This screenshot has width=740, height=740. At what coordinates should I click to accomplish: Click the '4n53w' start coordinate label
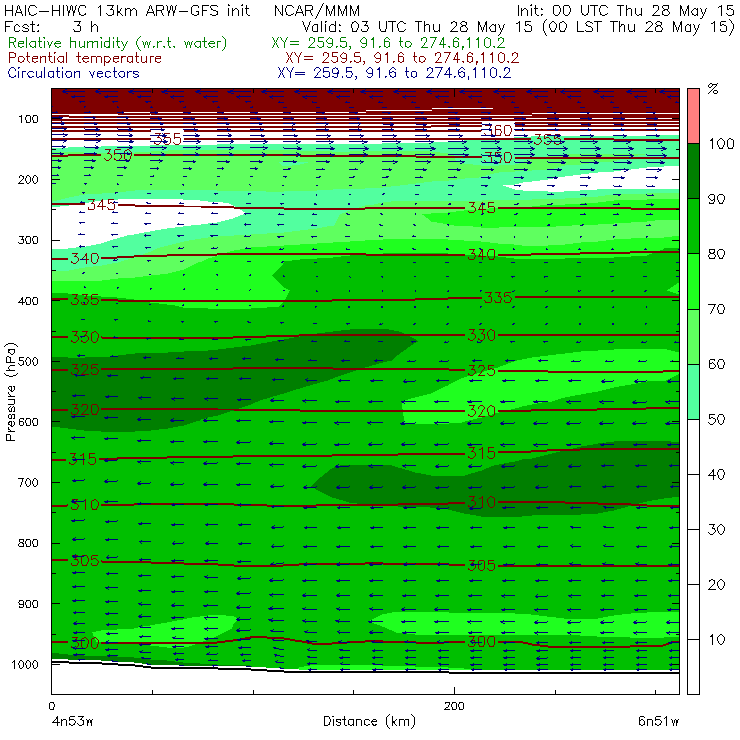click(72, 721)
